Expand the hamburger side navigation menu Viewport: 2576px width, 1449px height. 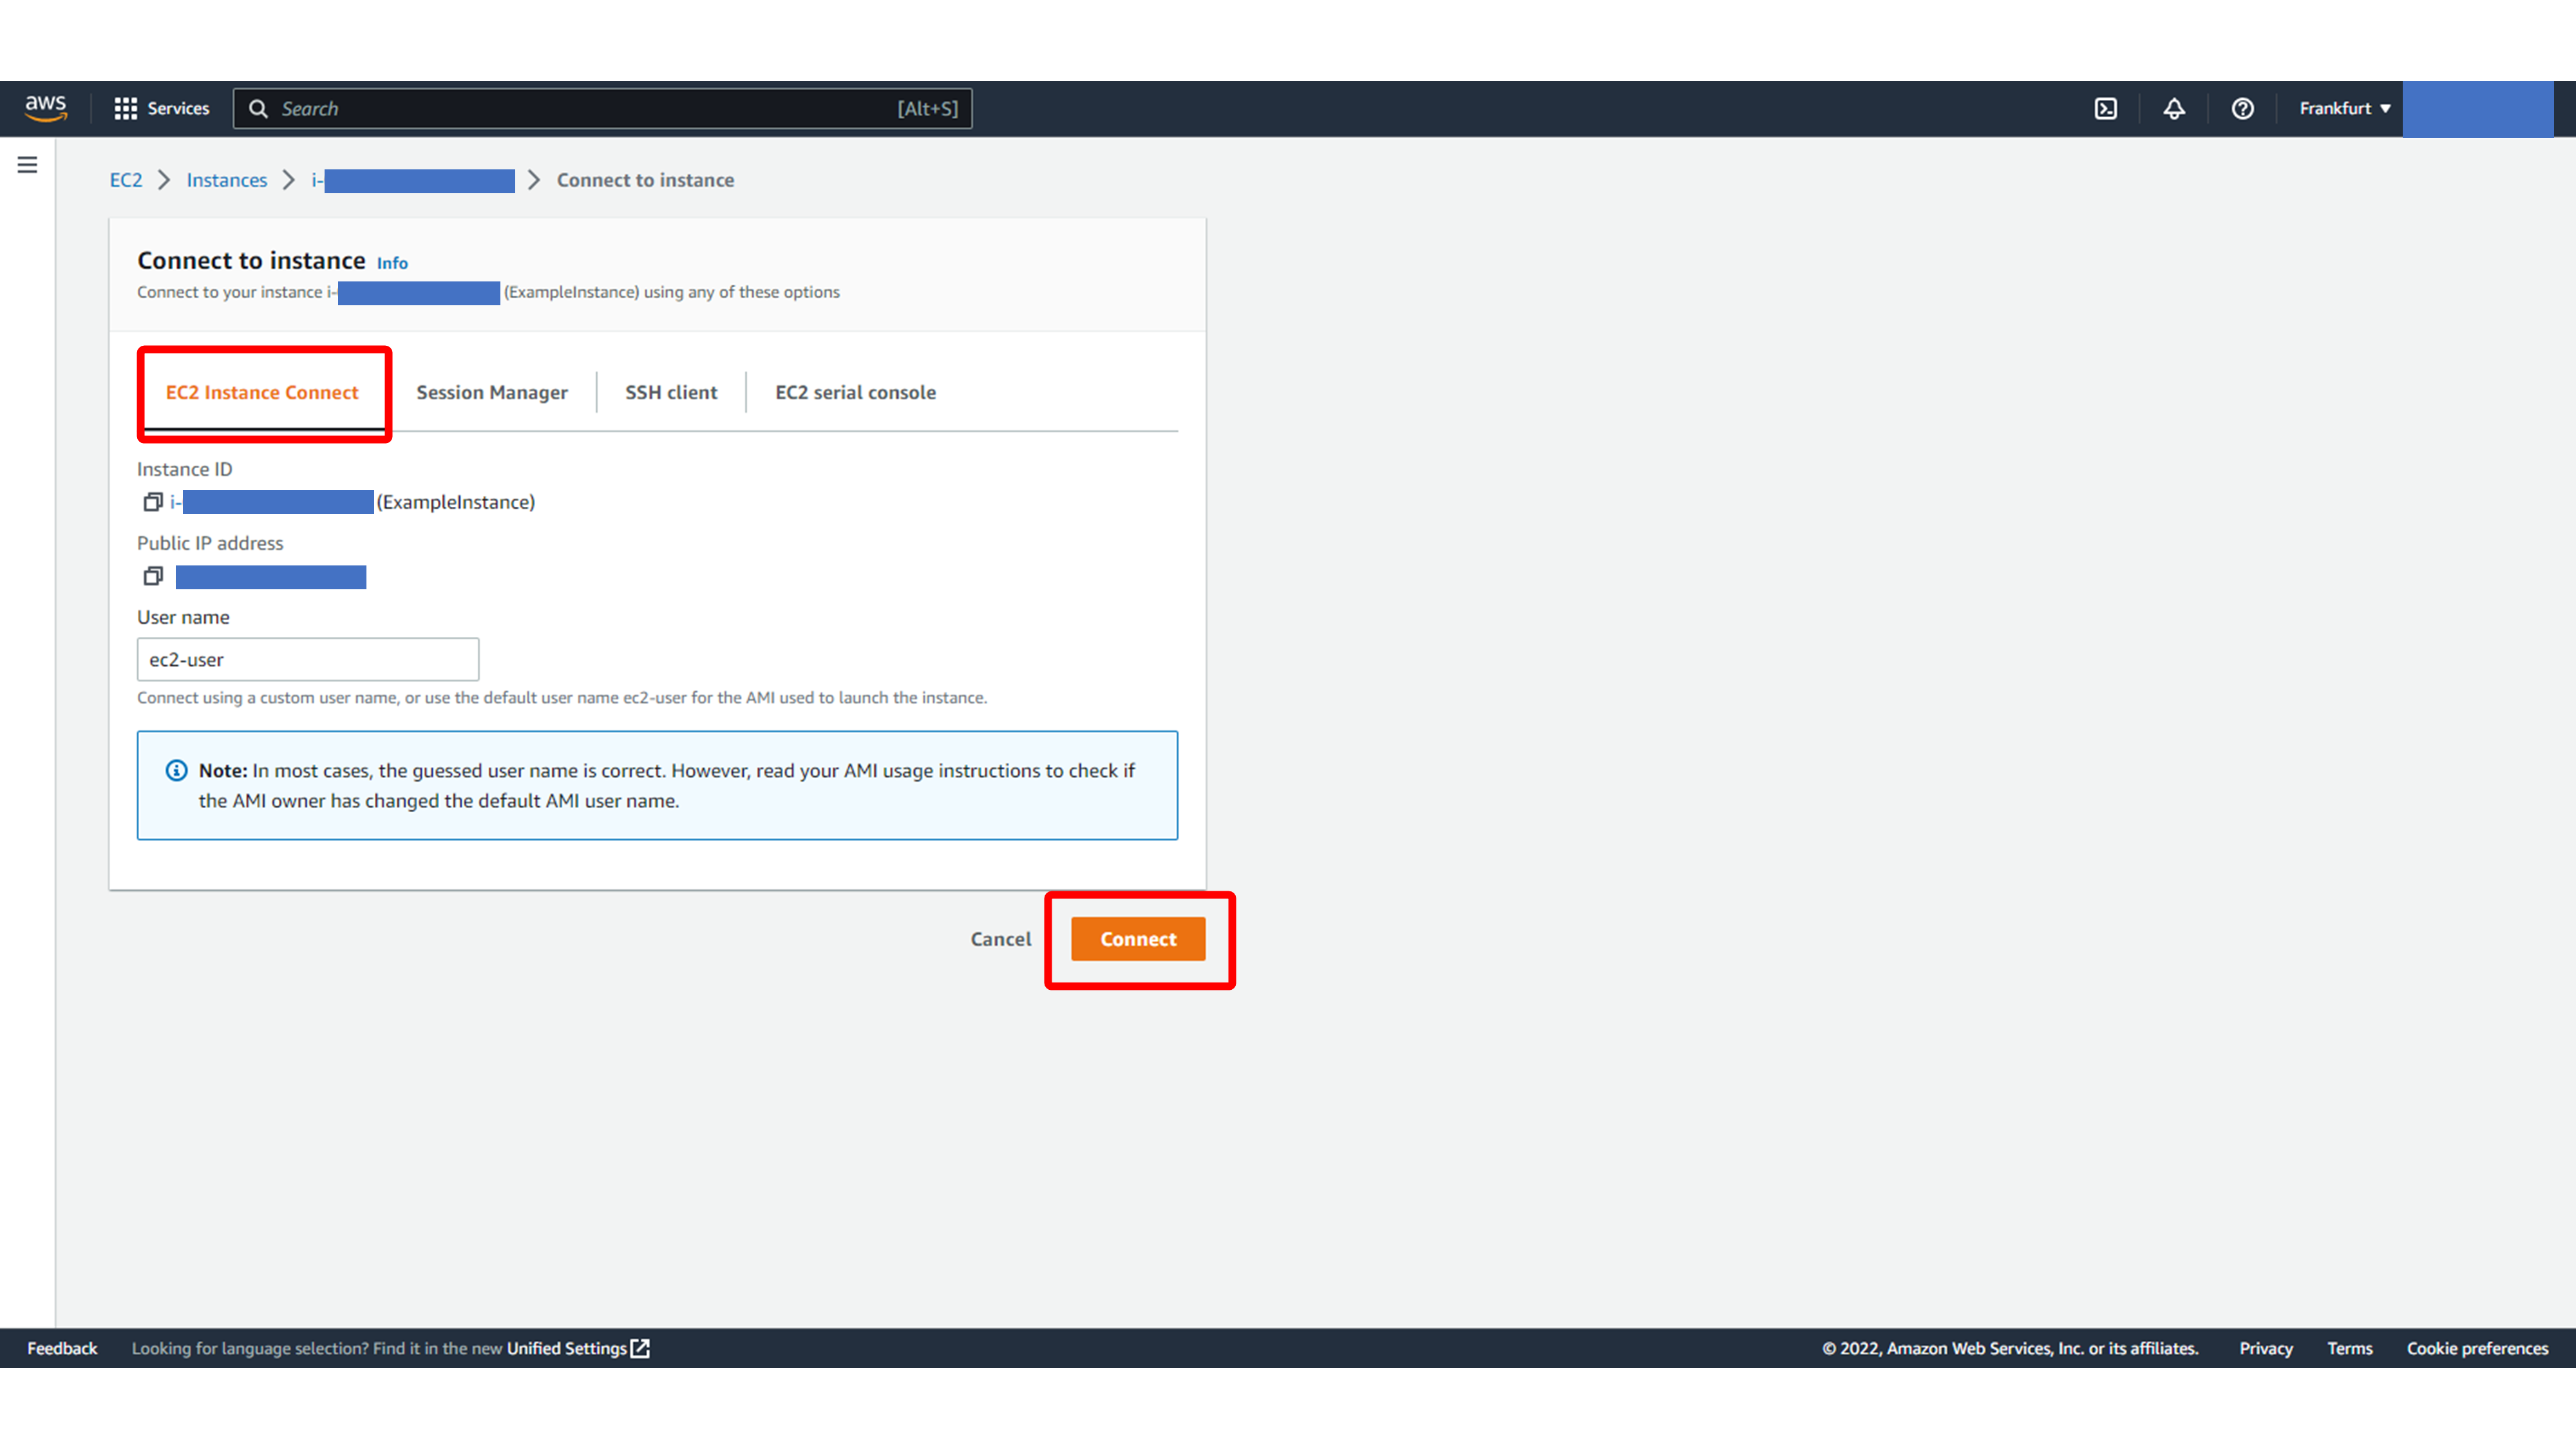[27, 165]
